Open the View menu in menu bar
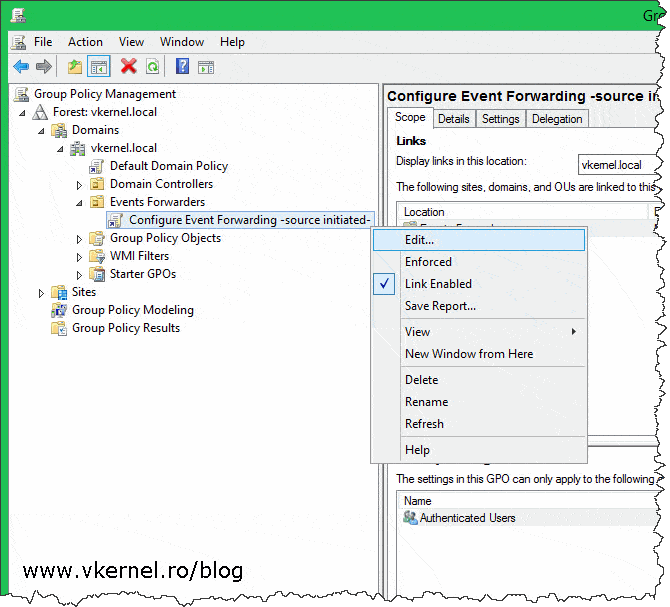 click(131, 42)
